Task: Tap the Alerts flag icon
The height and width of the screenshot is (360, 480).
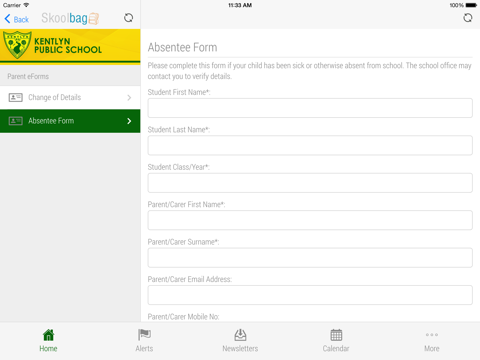Action: click(144, 335)
